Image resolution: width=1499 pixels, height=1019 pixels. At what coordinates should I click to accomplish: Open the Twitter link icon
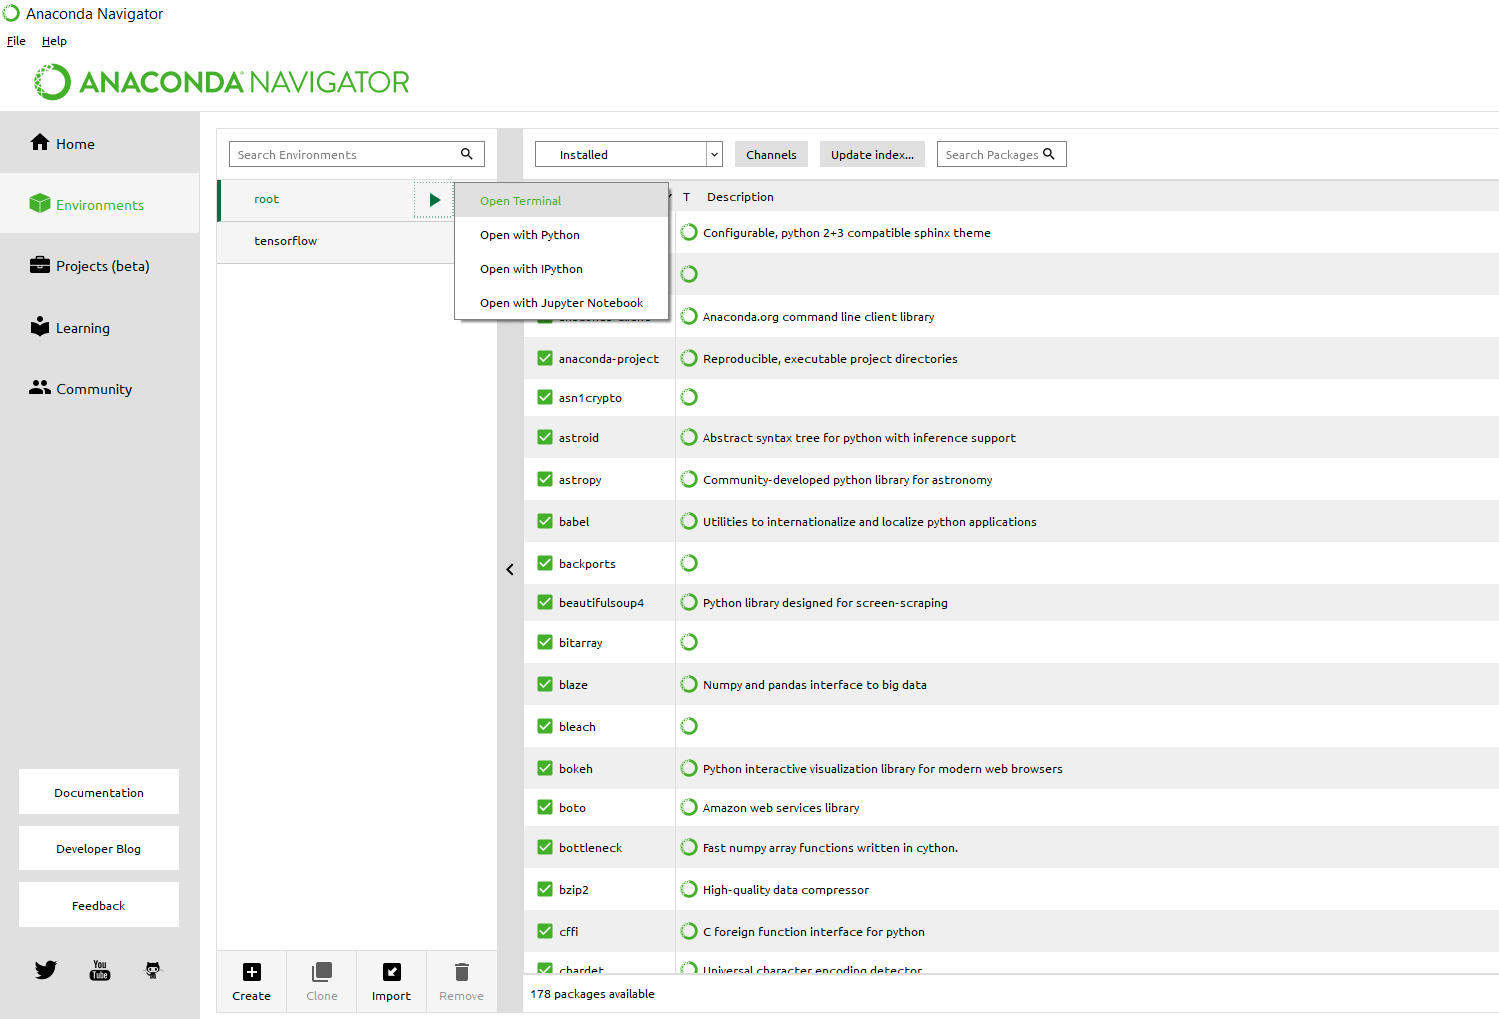coord(46,970)
